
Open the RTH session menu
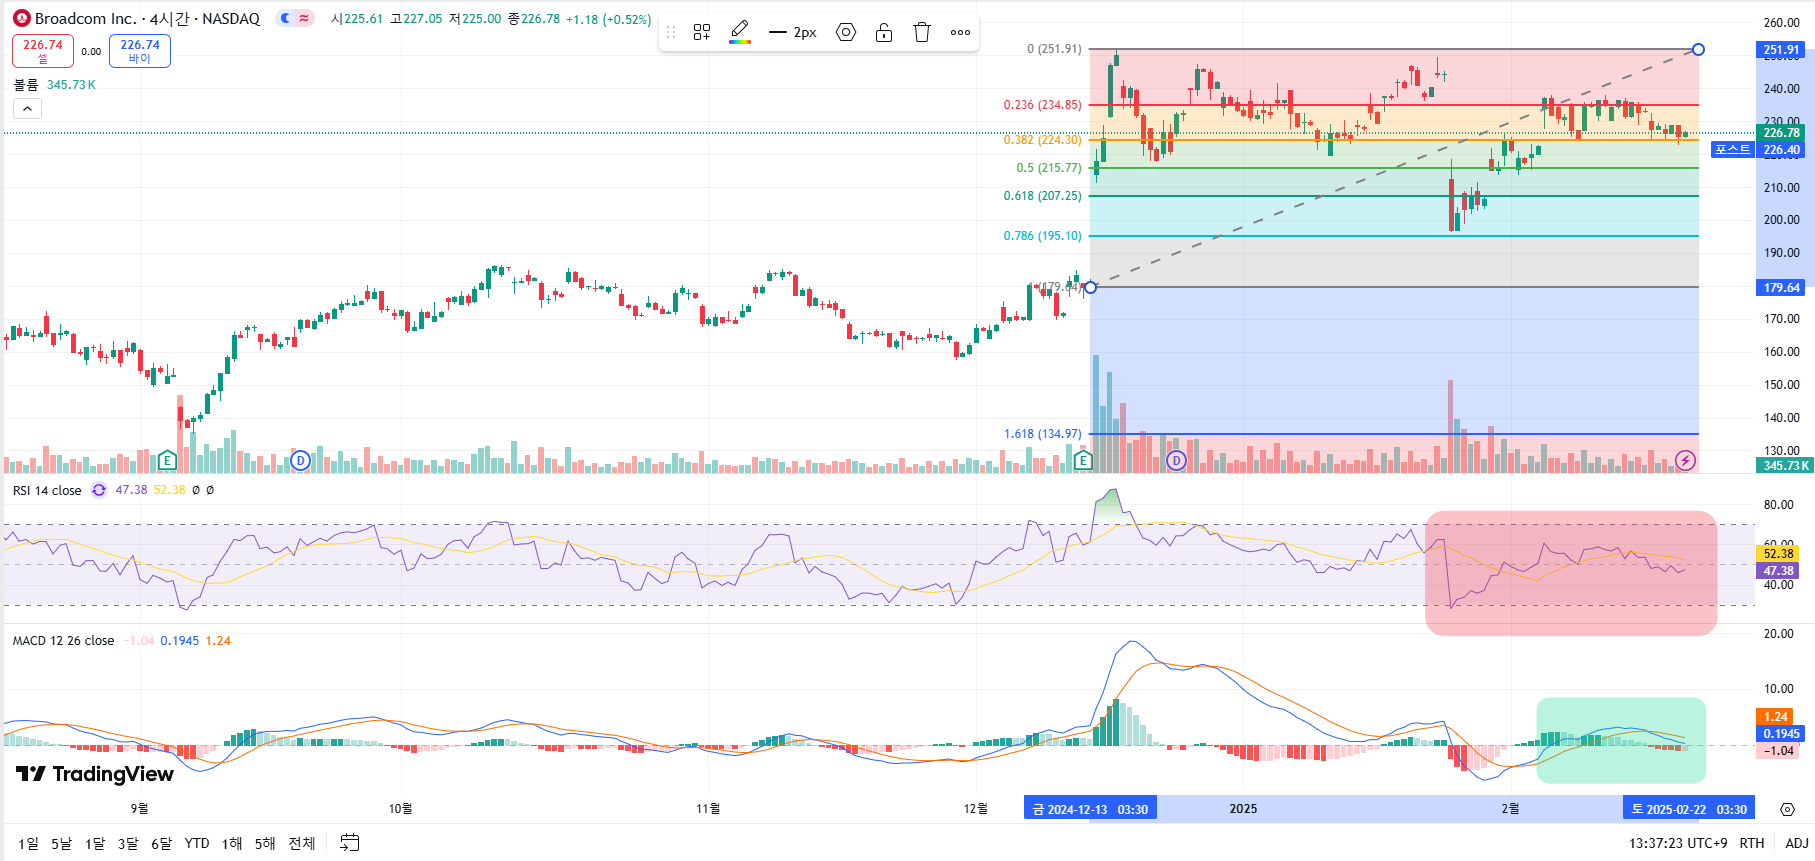[x=1752, y=843]
